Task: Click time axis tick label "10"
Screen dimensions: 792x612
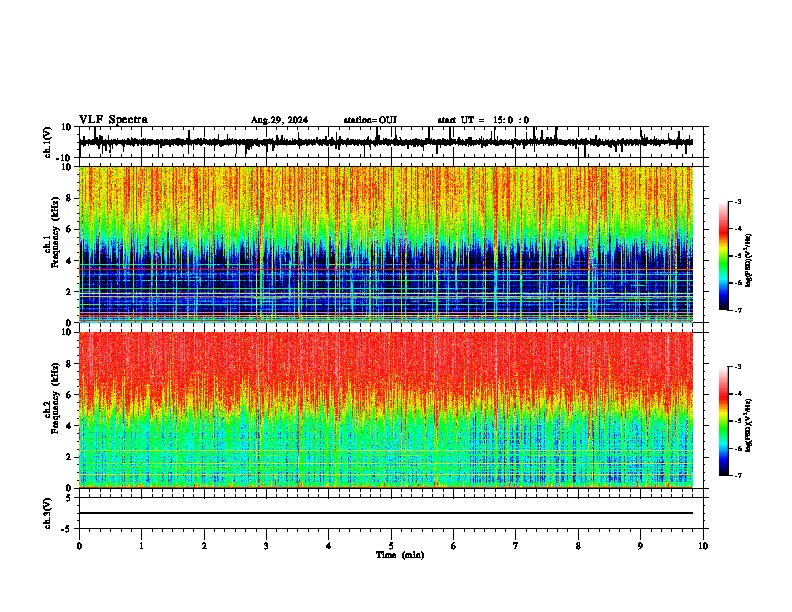Action: (703, 546)
